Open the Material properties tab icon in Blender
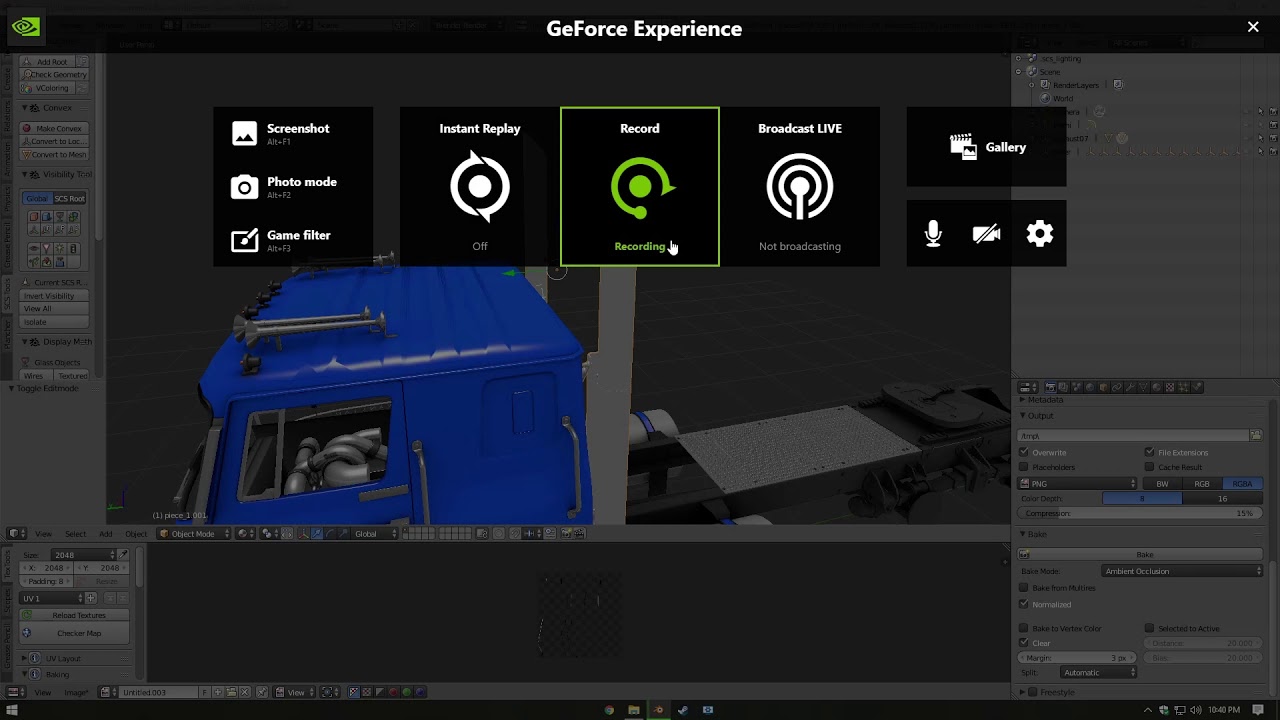Viewport: 1280px width, 720px height. 1157,387
